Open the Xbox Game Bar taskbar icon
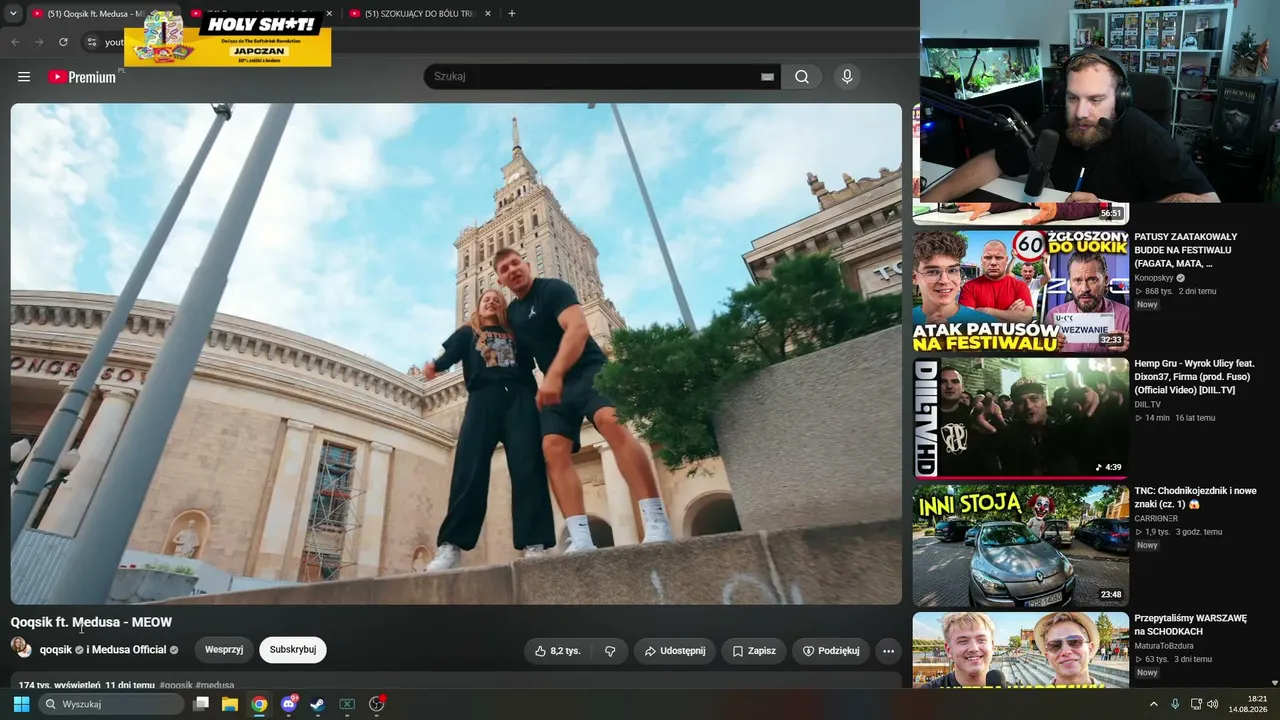Viewport: 1280px width, 720px height. click(347, 704)
